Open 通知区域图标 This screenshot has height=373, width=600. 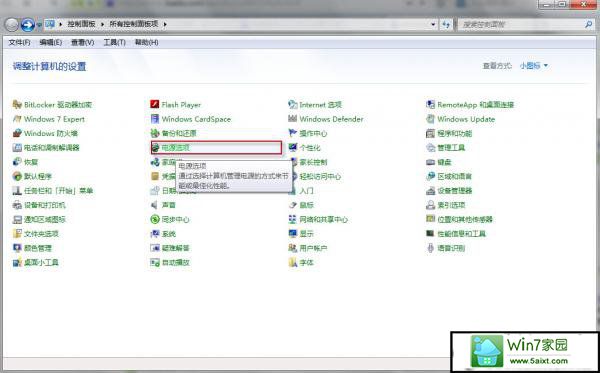[39, 220]
